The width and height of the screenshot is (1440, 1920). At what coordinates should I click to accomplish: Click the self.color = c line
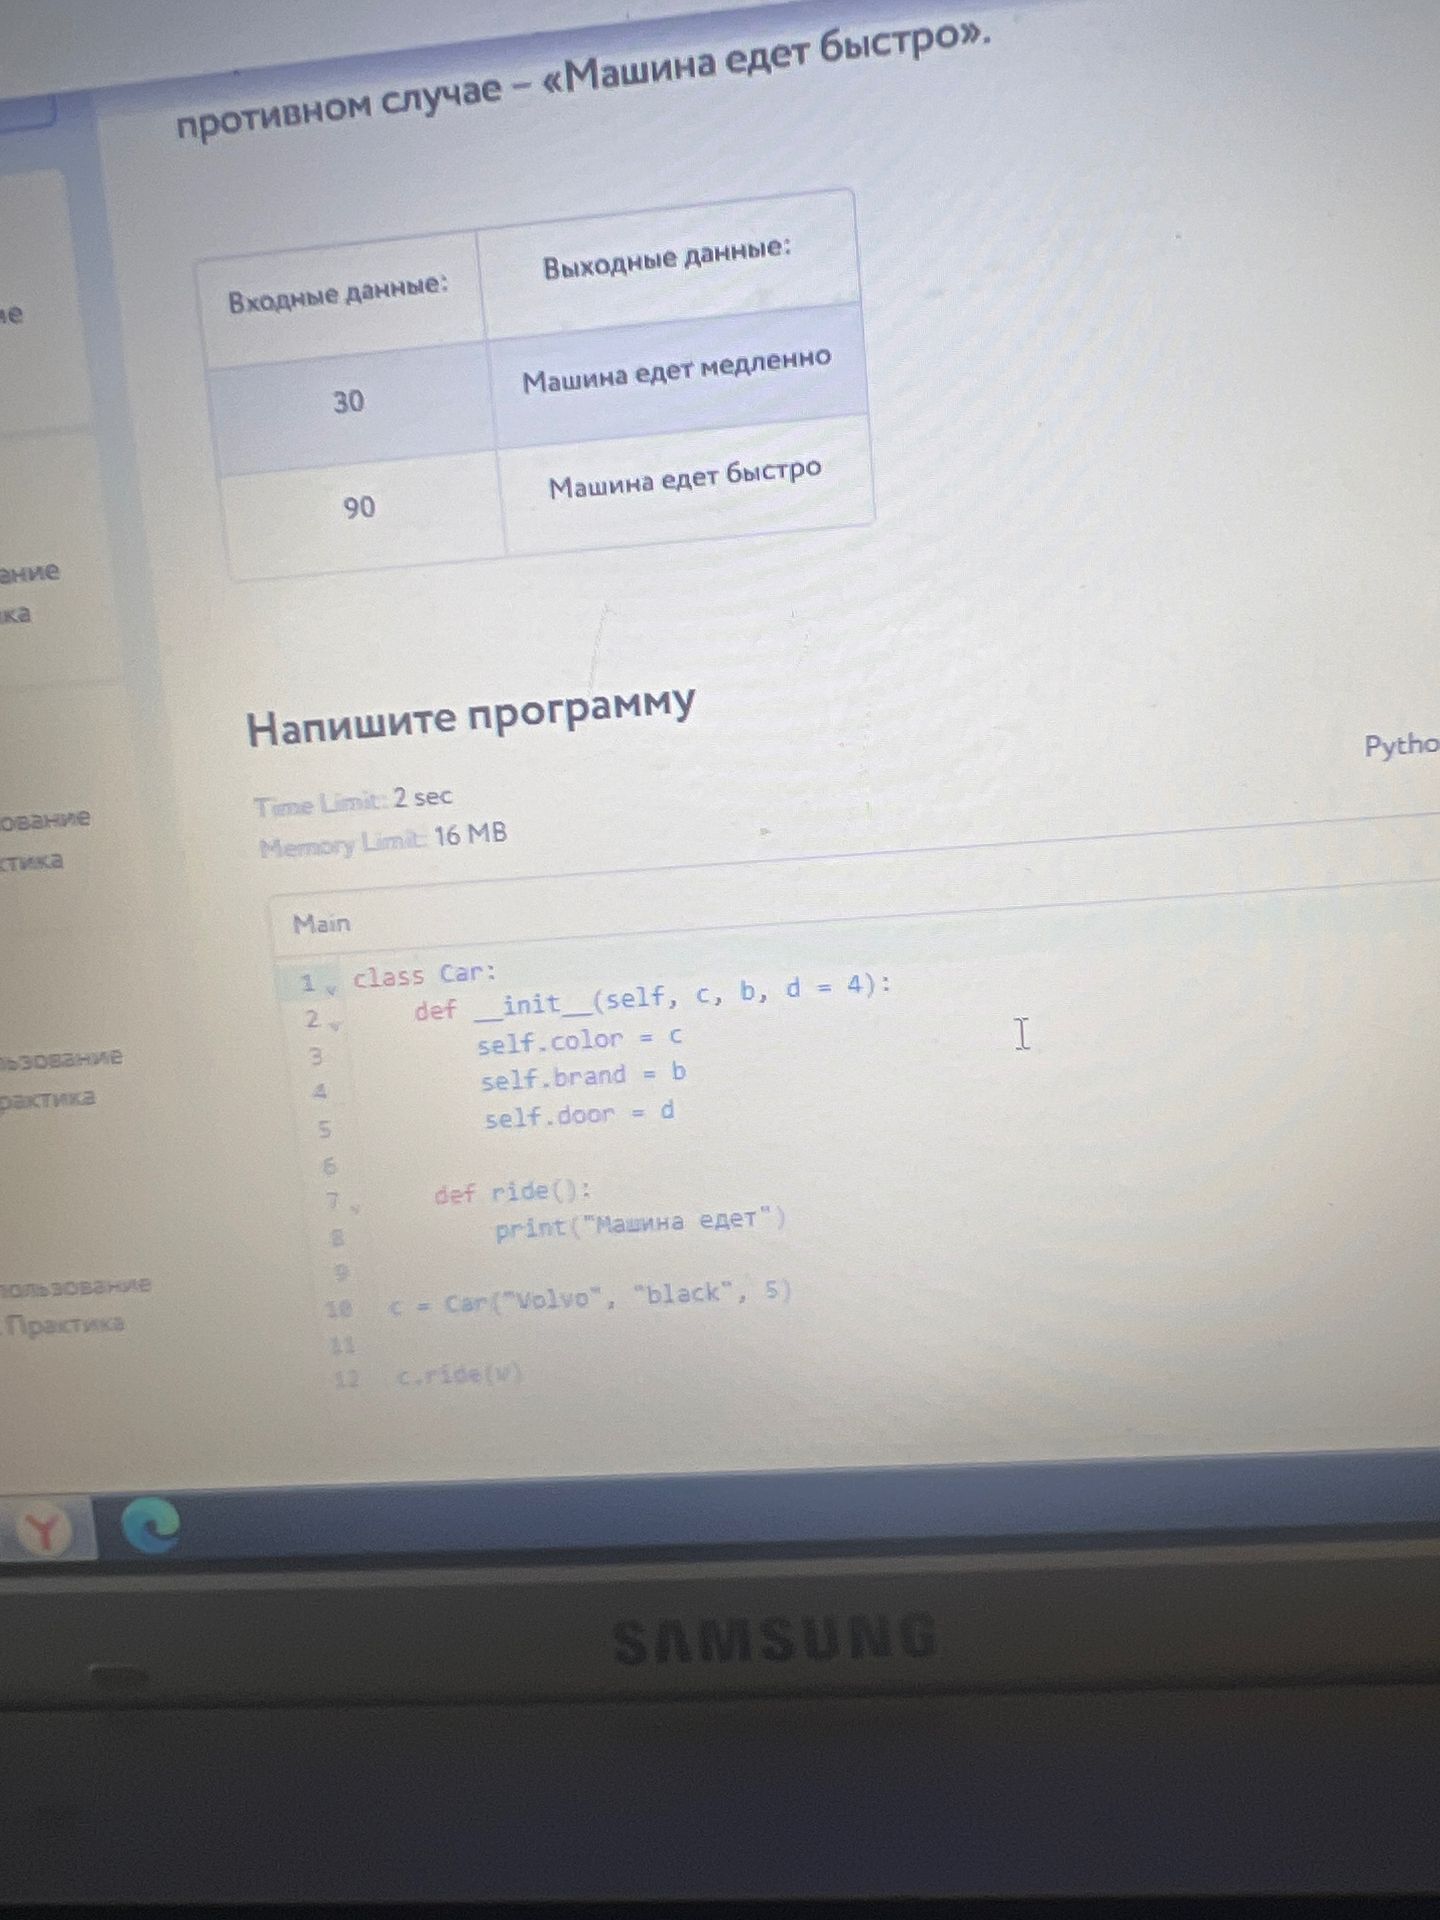579,1040
